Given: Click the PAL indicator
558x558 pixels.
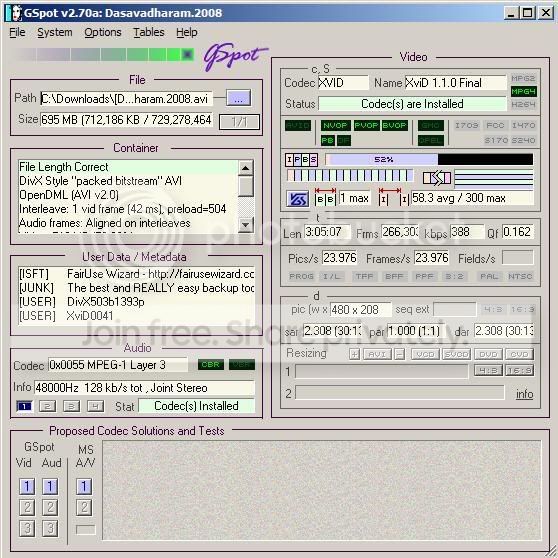Looking at the screenshot, I should [489, 277].
